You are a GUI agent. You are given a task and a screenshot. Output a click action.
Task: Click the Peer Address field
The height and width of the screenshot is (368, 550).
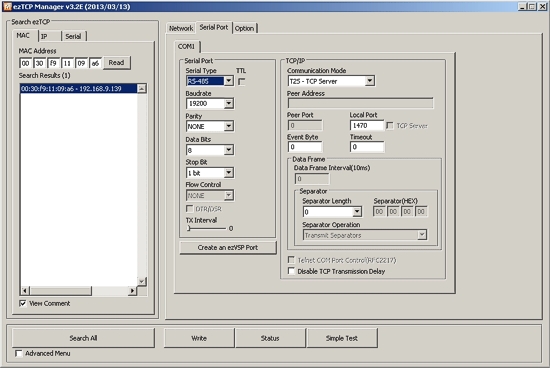(360, 103)
